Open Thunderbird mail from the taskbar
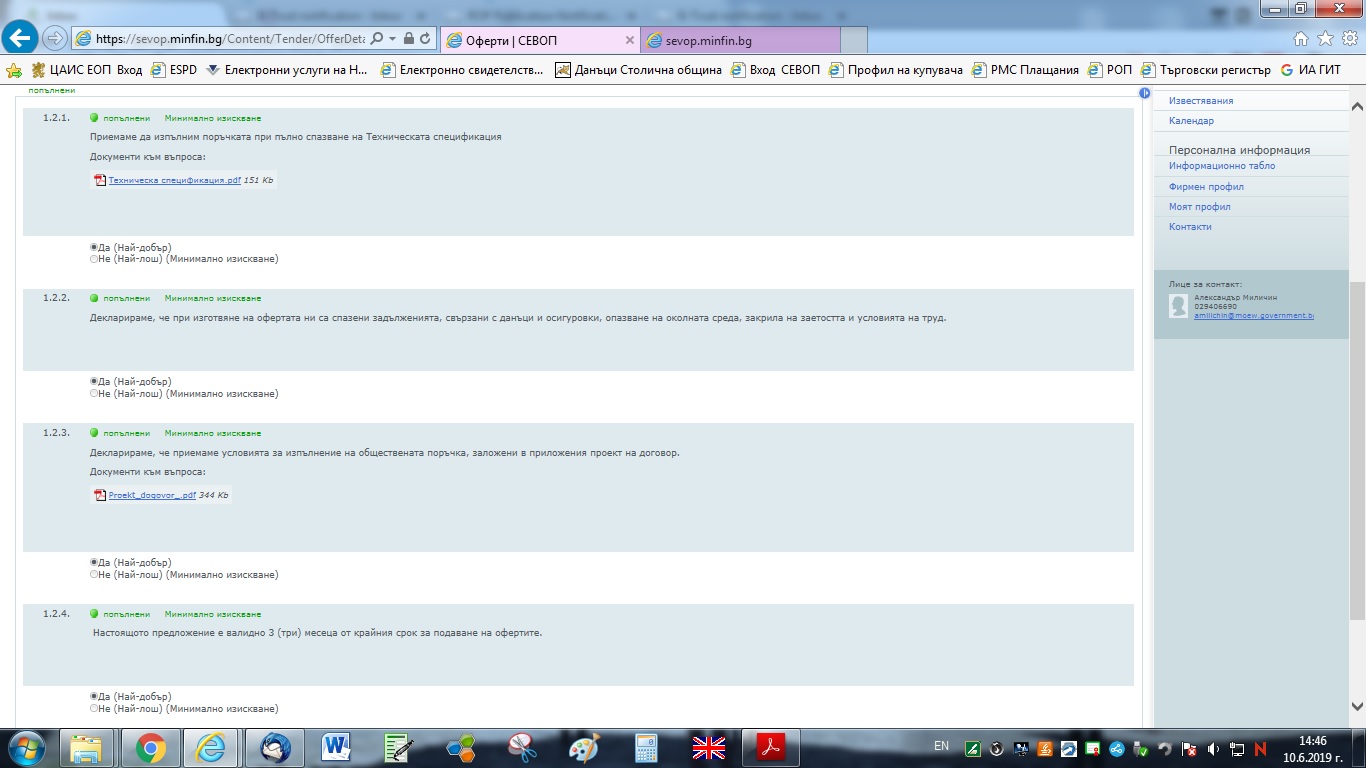This screenshot has height=768, width=1366. click(x=275, y=748)
